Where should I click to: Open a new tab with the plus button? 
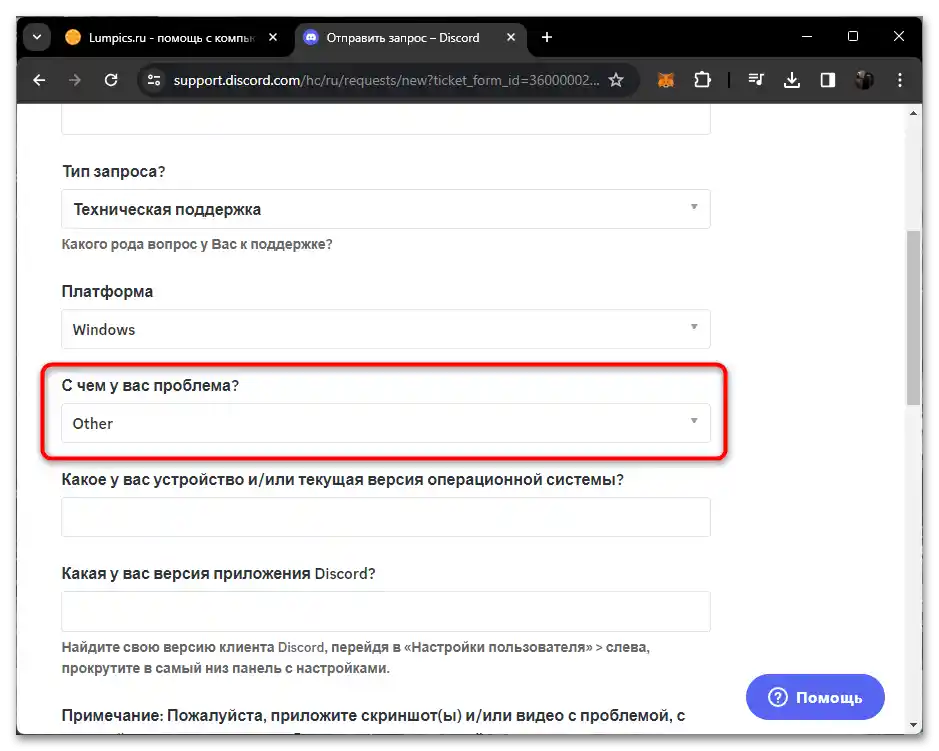(546, 37)
